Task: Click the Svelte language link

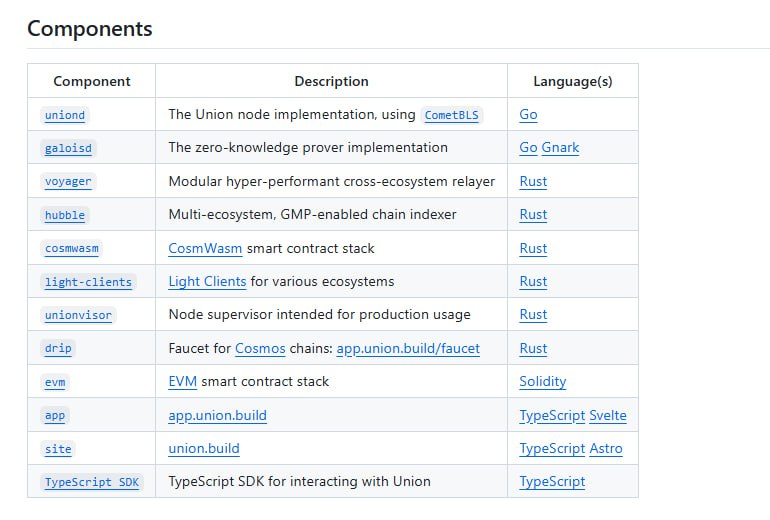Action: pyautogui.click(x=608, y=415)
